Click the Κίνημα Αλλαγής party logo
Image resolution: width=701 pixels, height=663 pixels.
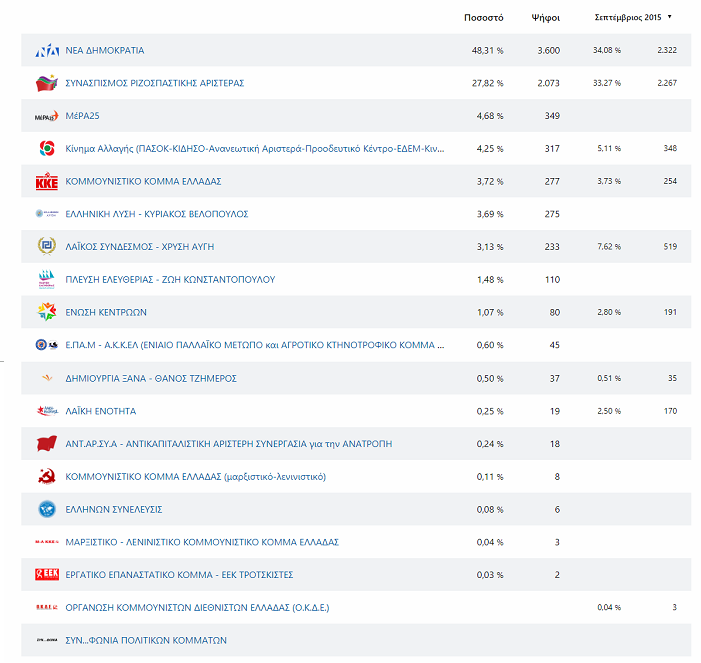47,149
